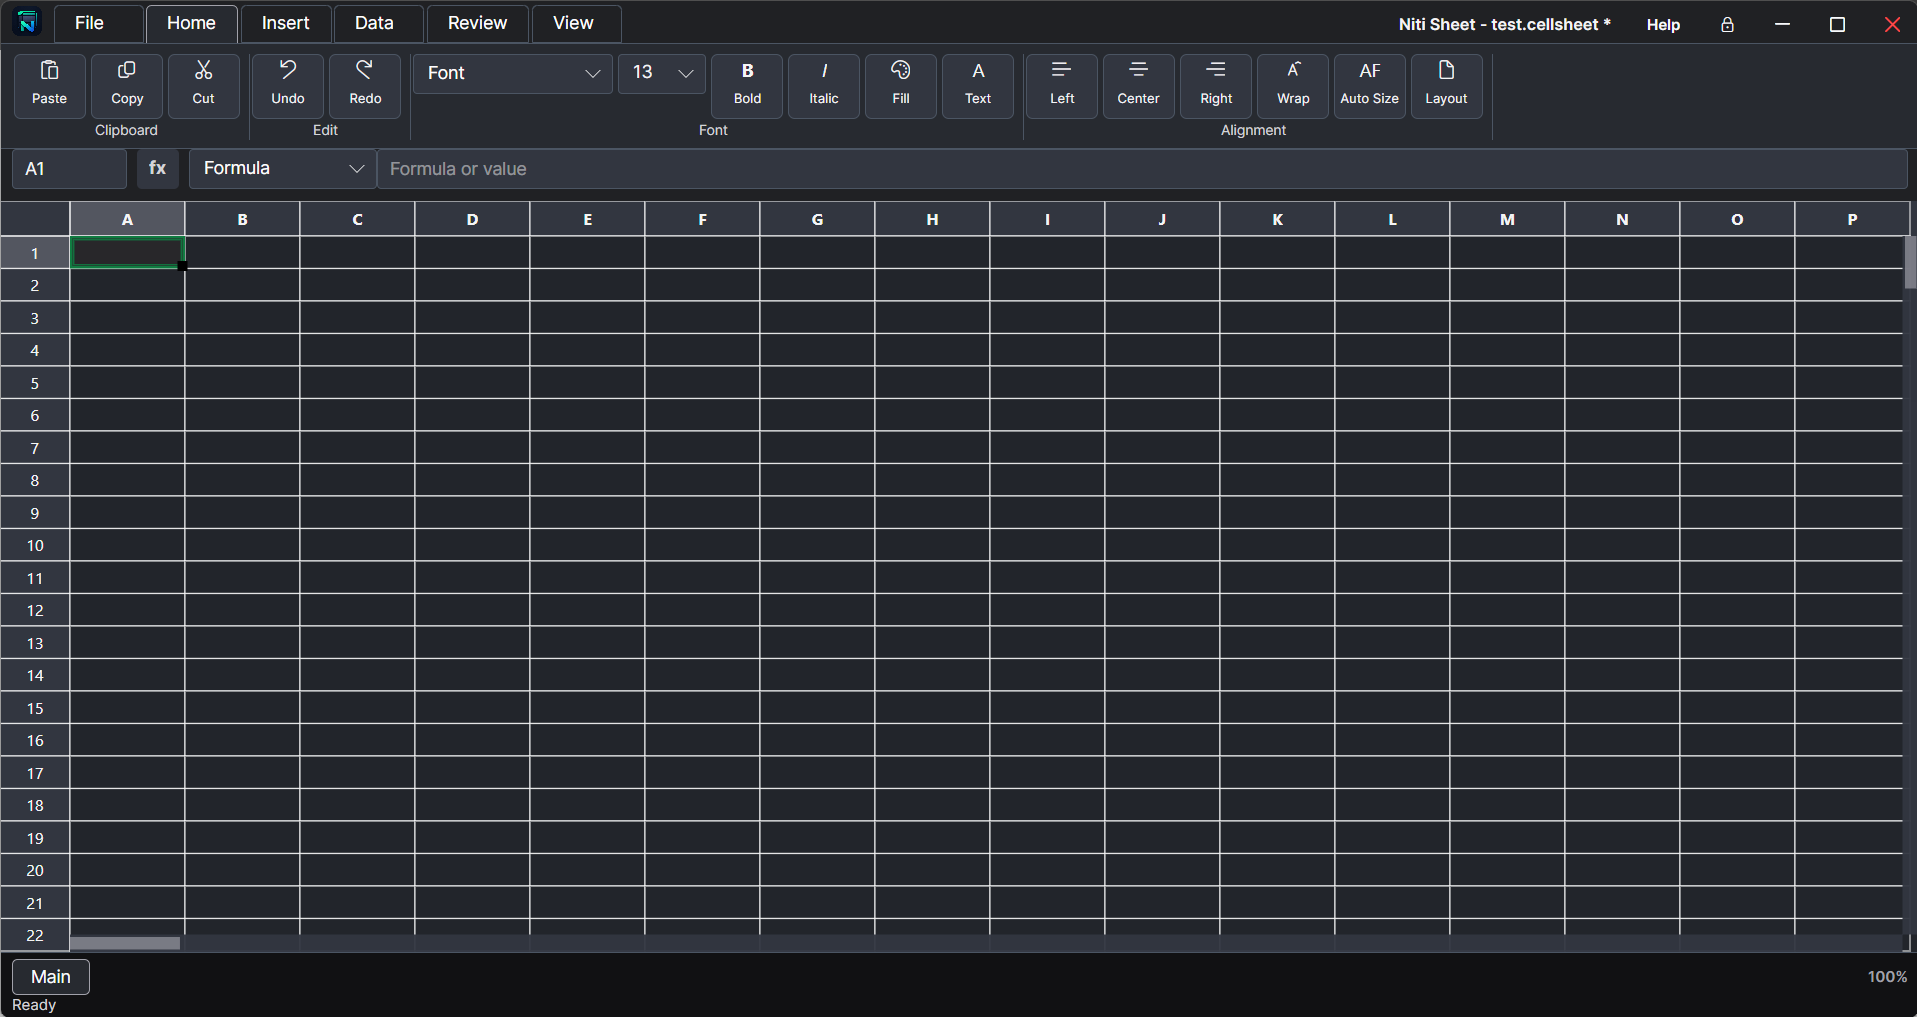Click the select-all corner box
Image resolution: width=1917 pixels, height=1017 pixels.
coord(35,219)
